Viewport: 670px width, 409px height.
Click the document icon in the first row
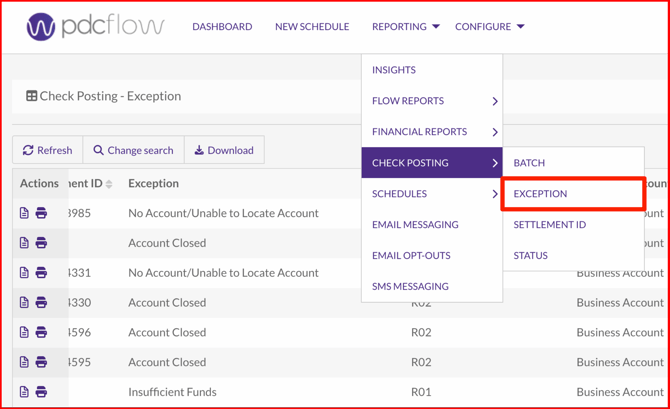pos(25,213)
